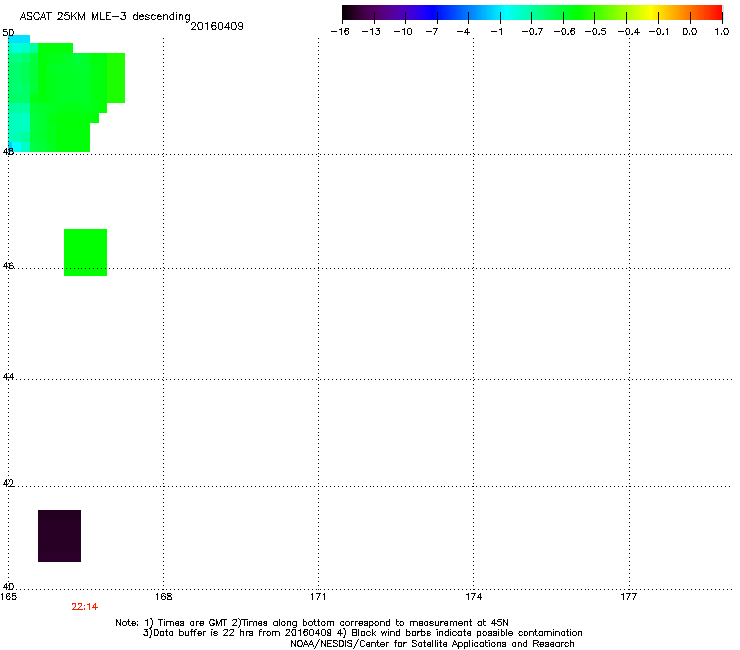Click the -7 tick label on the color bar
Screen dimensions: 740x650
[x=431, y=32]
